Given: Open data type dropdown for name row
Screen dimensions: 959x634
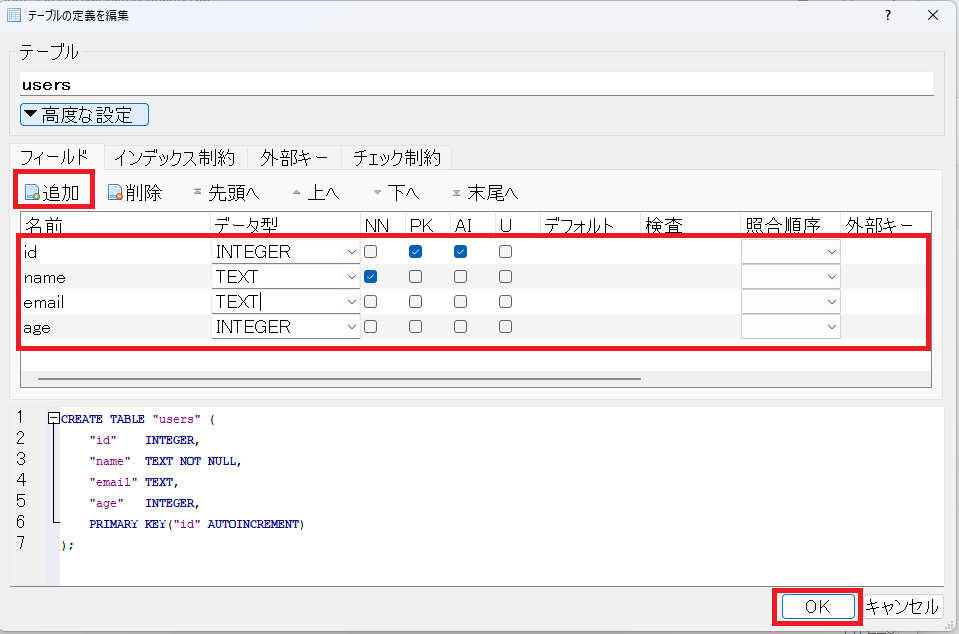Looking at the screenshot, I should click(351, 277).
